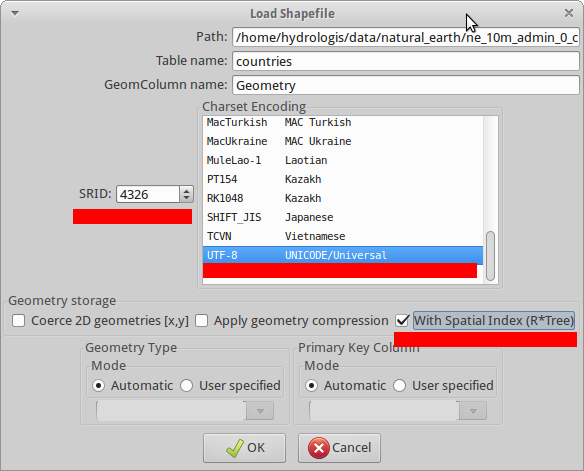Open the Primary Key Column dropdown
The image size is (584, 471).
[x=398, y=411]
